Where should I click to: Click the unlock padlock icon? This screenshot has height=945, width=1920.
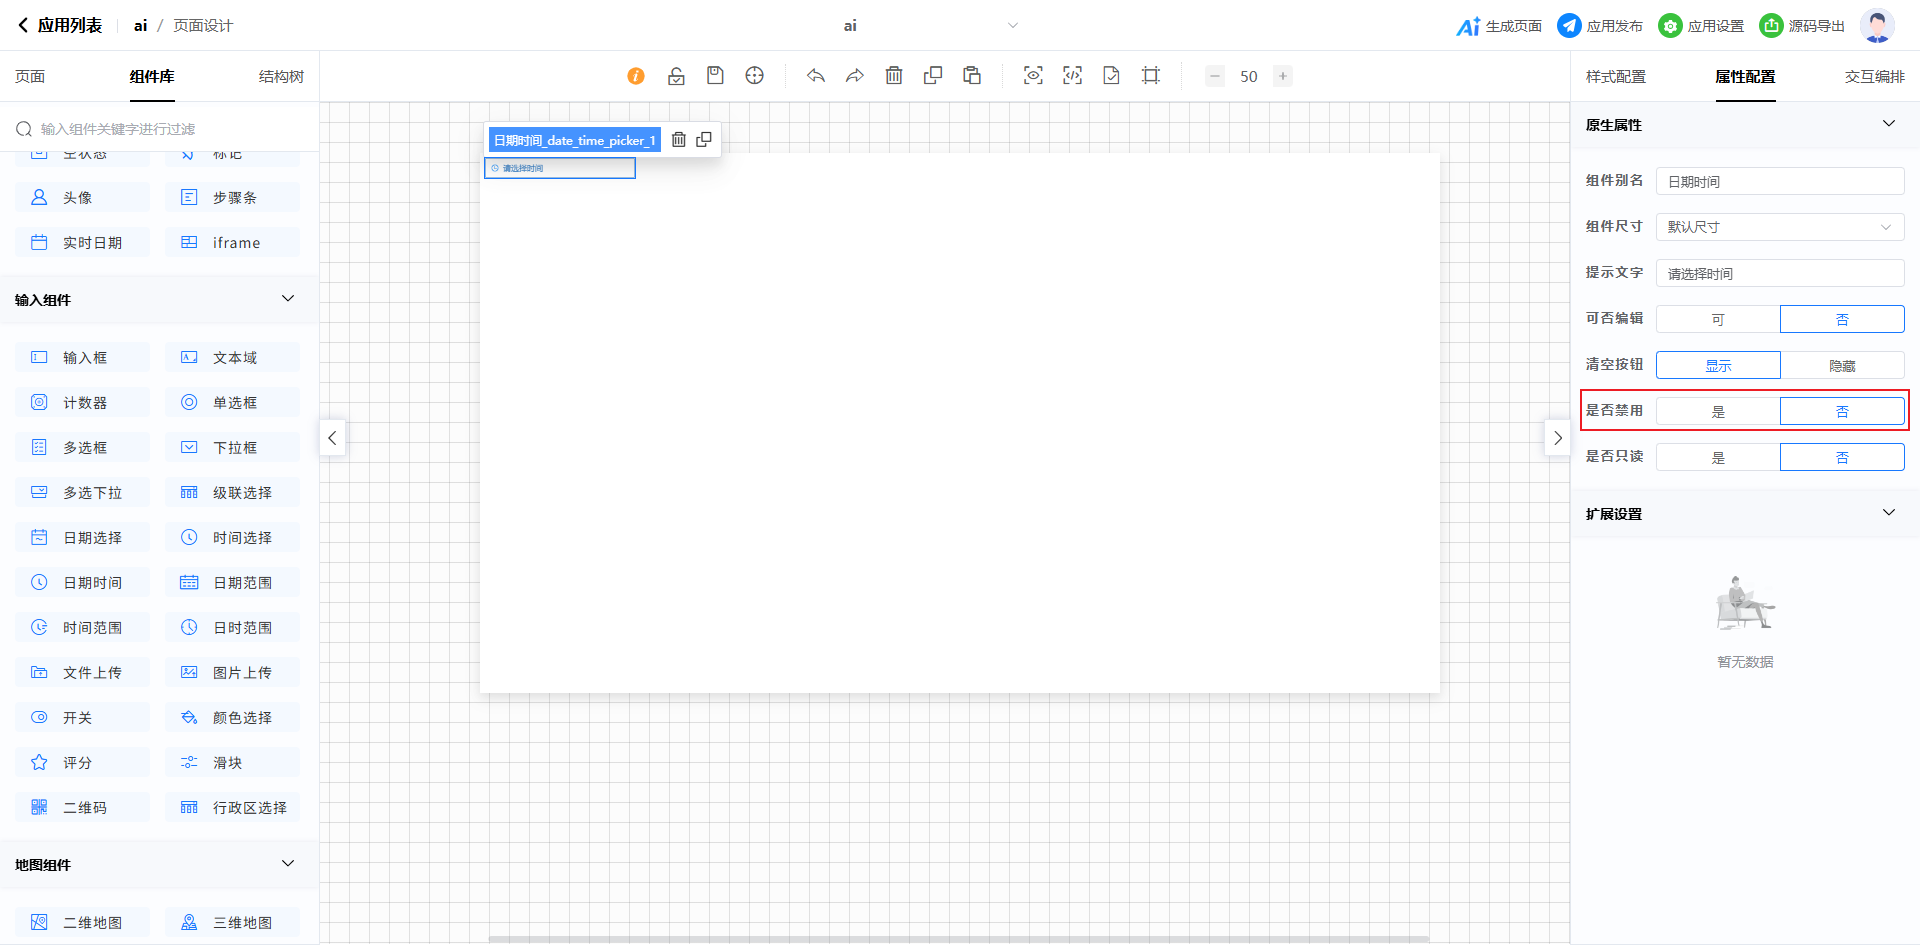pyautogui.click(x=676, y=76)
